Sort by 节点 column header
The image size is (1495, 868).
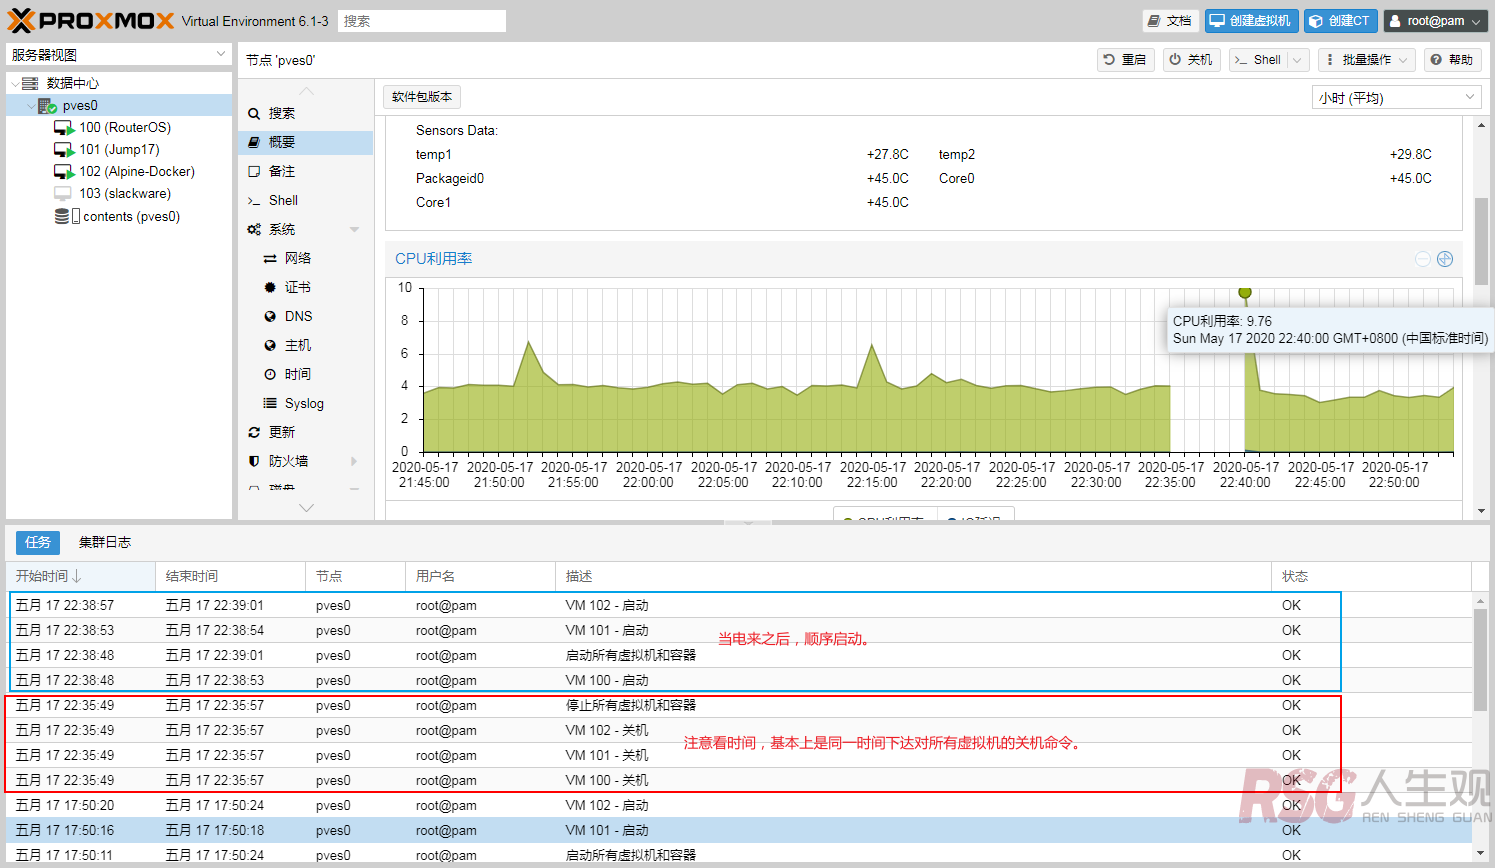coord(356,576)
